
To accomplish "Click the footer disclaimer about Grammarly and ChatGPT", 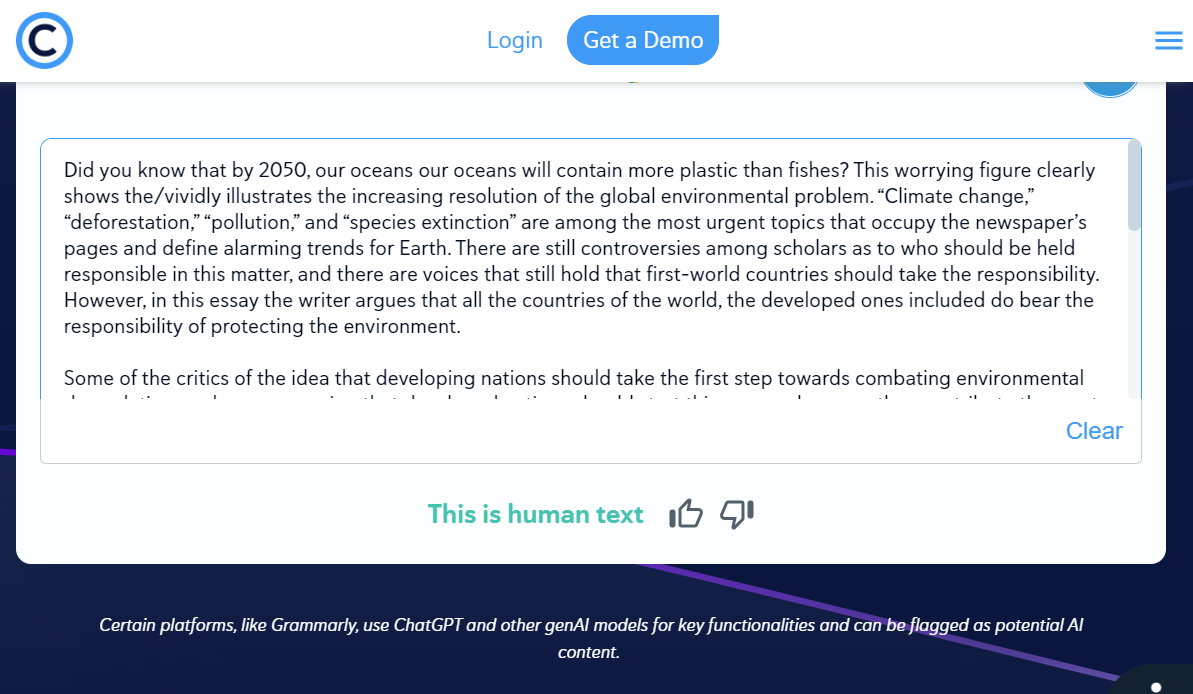I will [x=590, y=638].
